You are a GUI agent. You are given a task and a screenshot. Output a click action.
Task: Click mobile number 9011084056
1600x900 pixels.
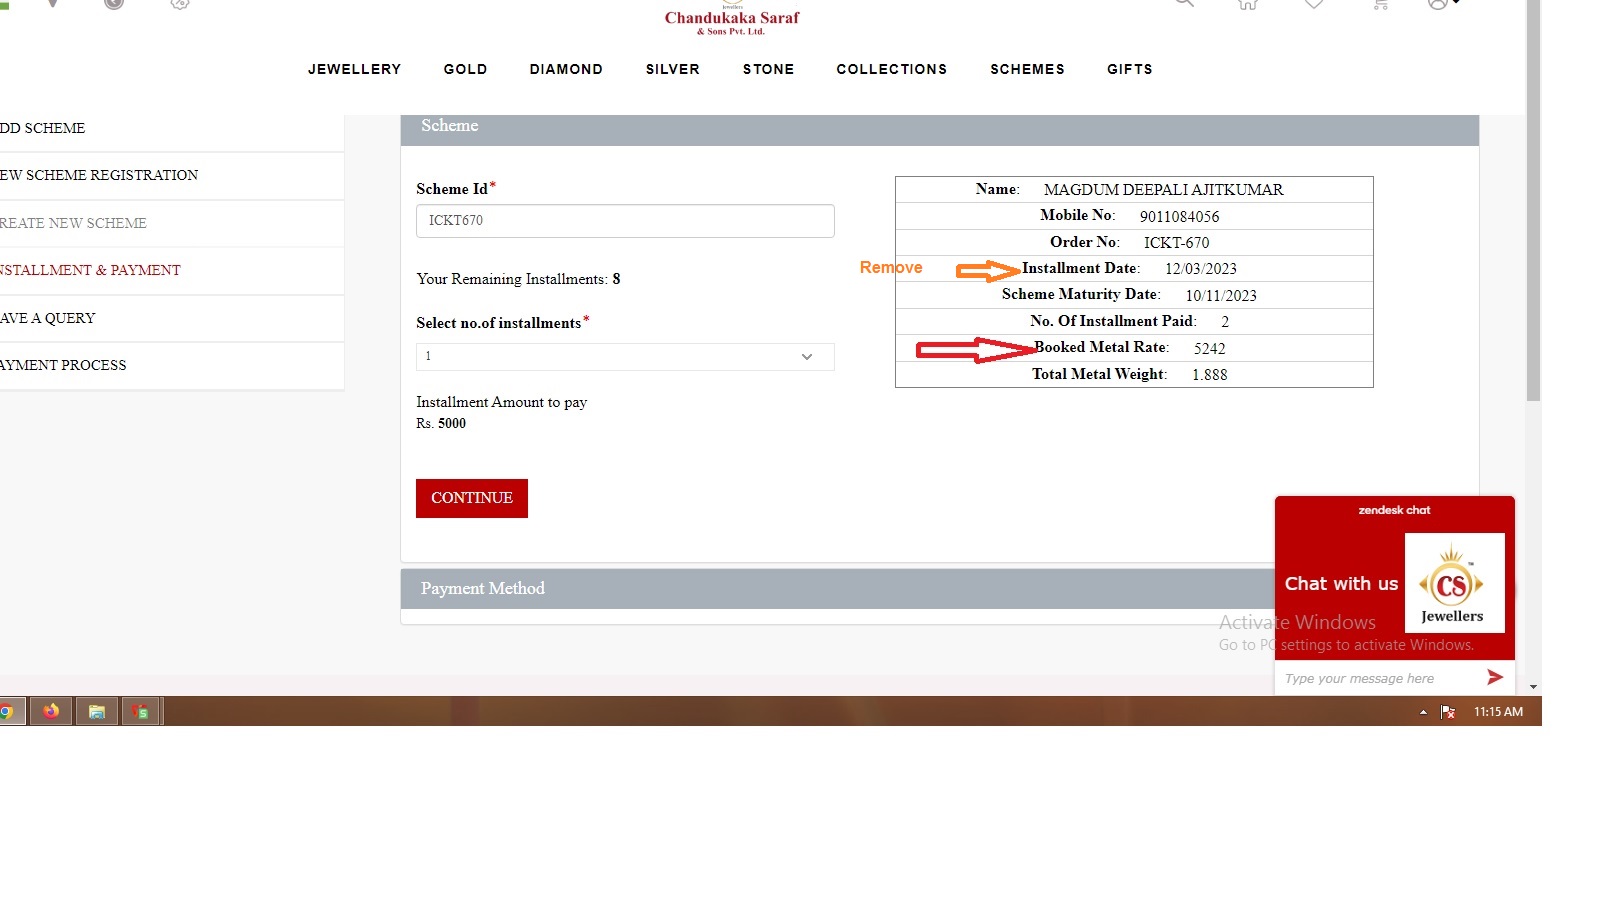coord(1179,217)
